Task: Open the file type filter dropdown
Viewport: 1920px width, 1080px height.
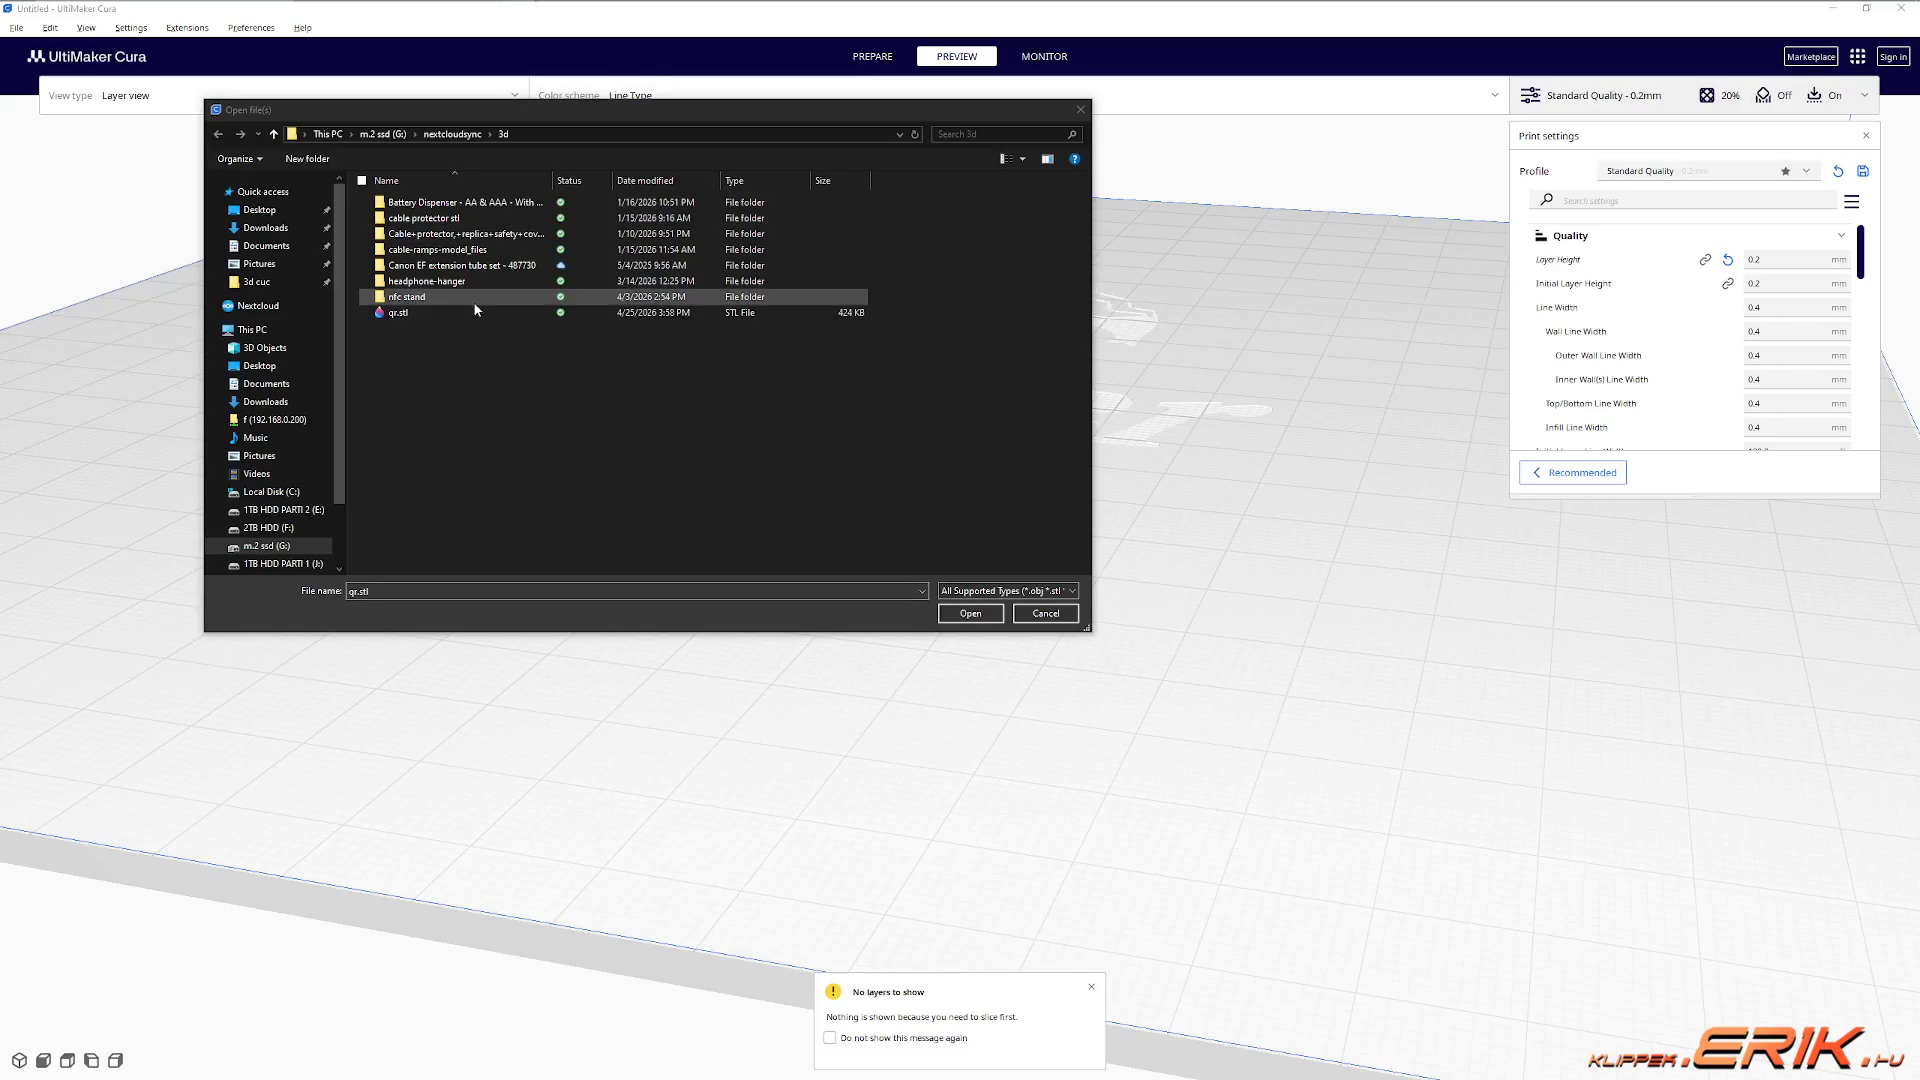Action: [1007, 591]
